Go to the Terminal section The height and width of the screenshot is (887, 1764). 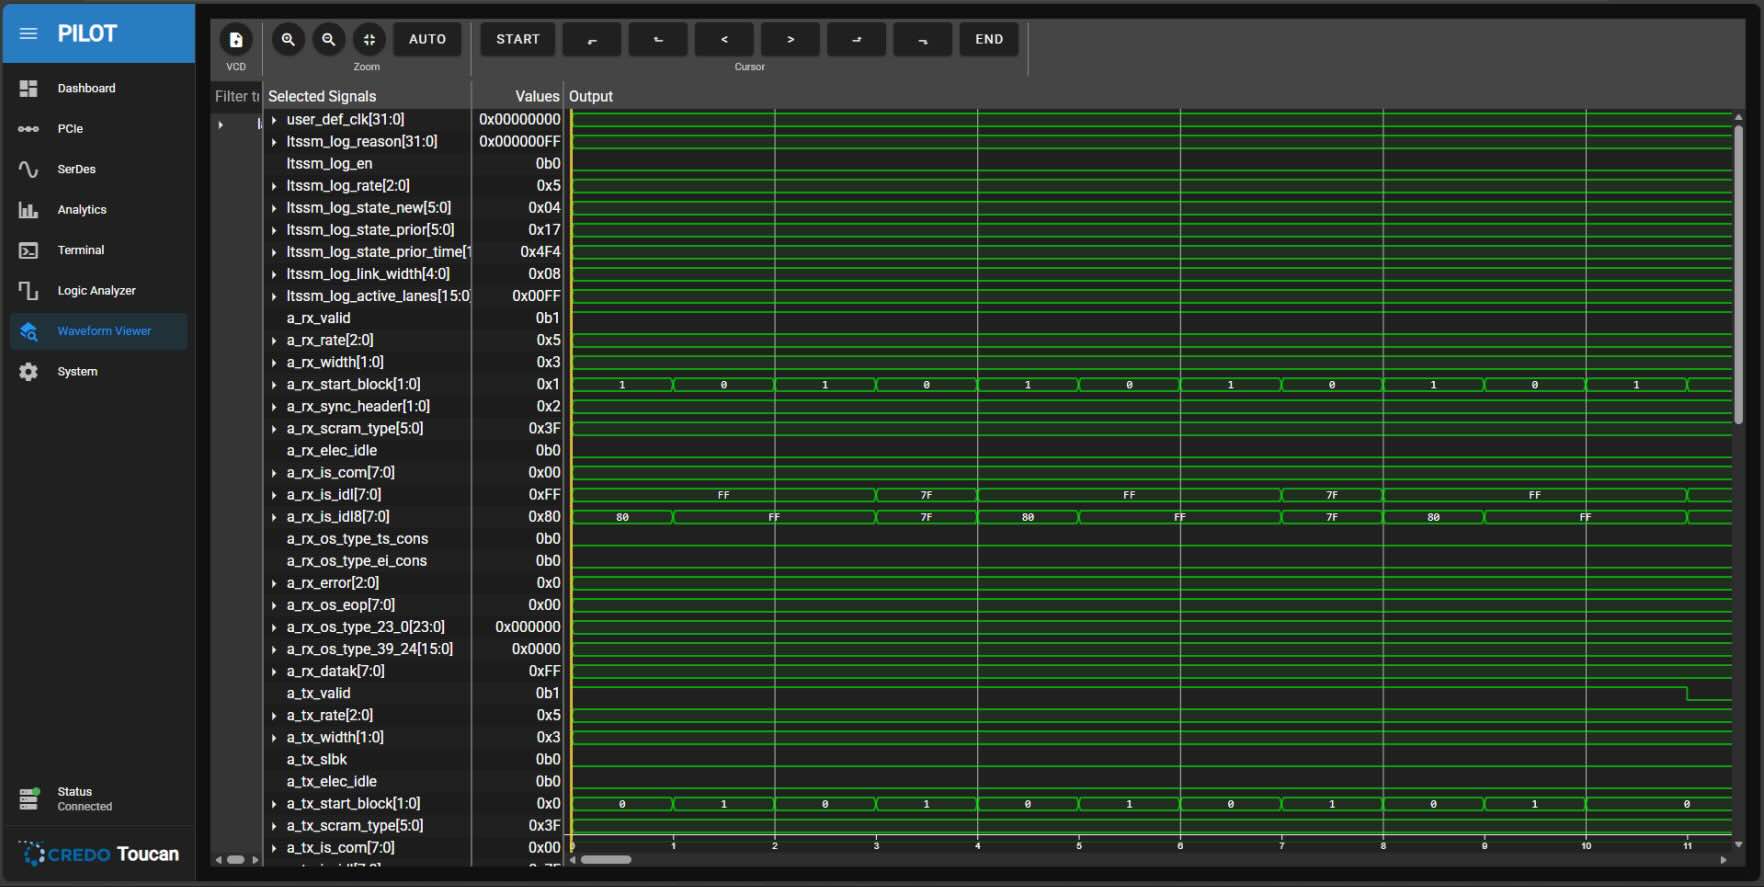[80, 251]
